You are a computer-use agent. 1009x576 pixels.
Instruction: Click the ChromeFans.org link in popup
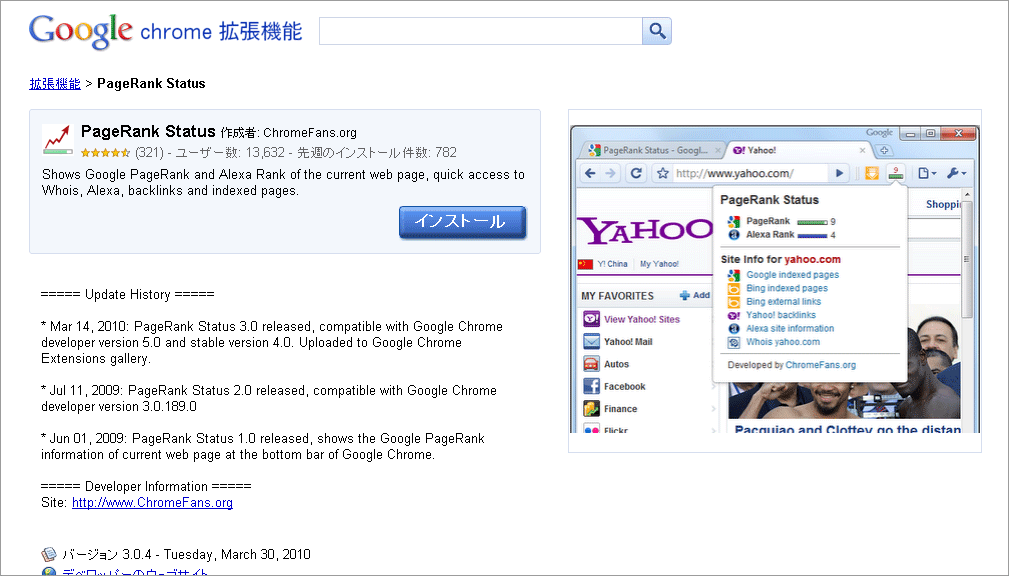pos(820,365)
